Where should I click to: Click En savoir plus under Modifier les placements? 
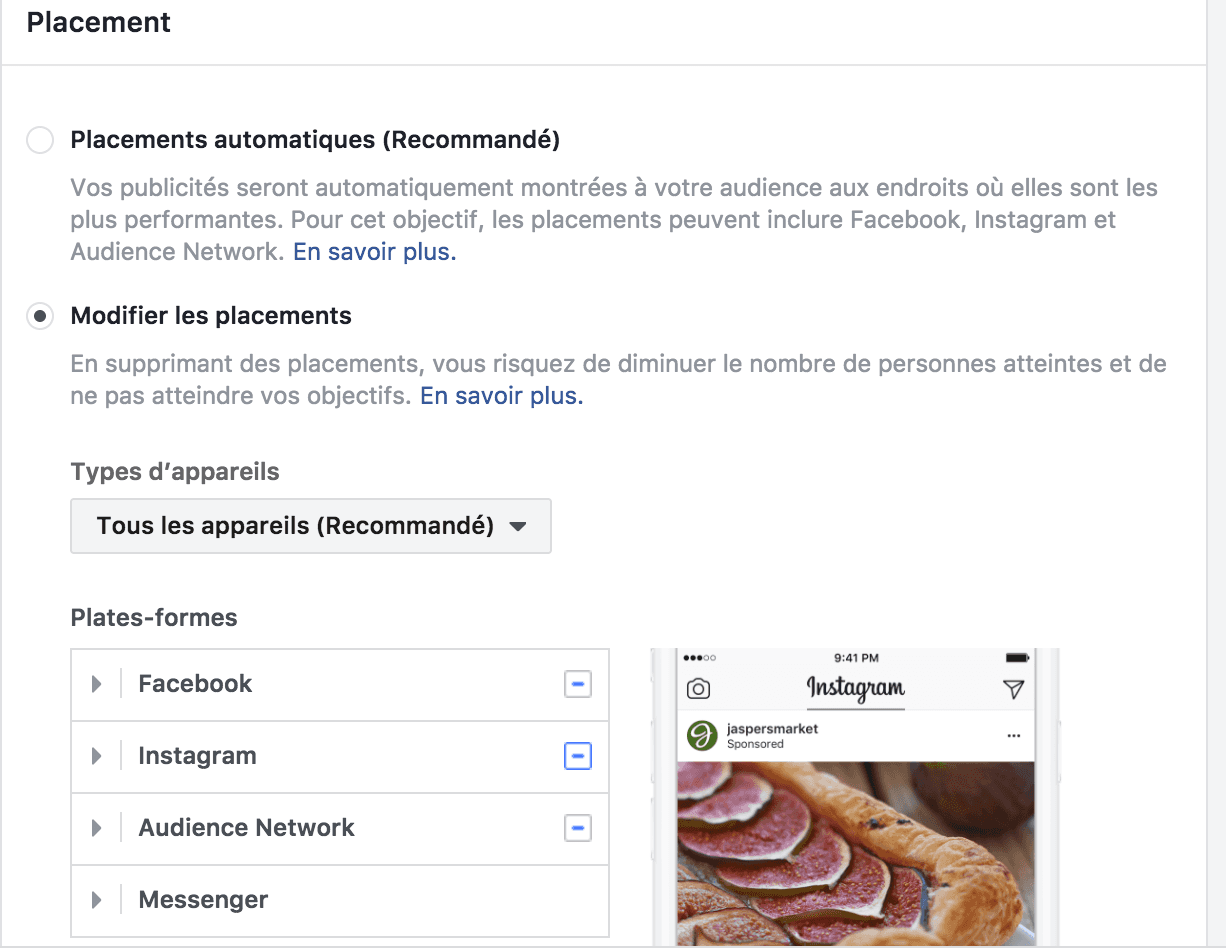point(501,396)
